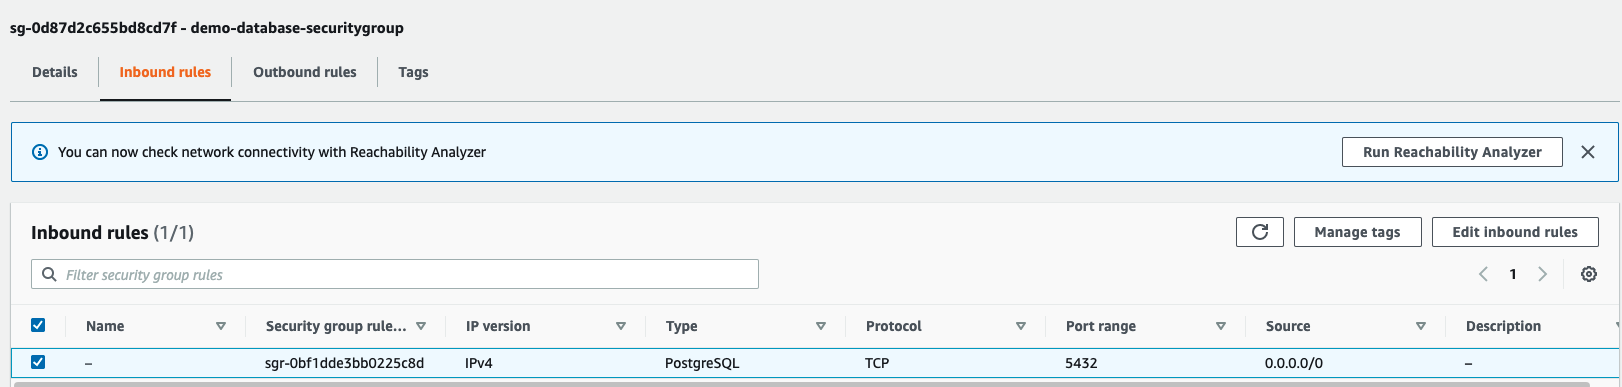The height and width of the screenshot is (387, 1622).
Task: Uncheck the sgr-0bf1dde3bb0225c8d rule checkbox
Action: (38, 362)
